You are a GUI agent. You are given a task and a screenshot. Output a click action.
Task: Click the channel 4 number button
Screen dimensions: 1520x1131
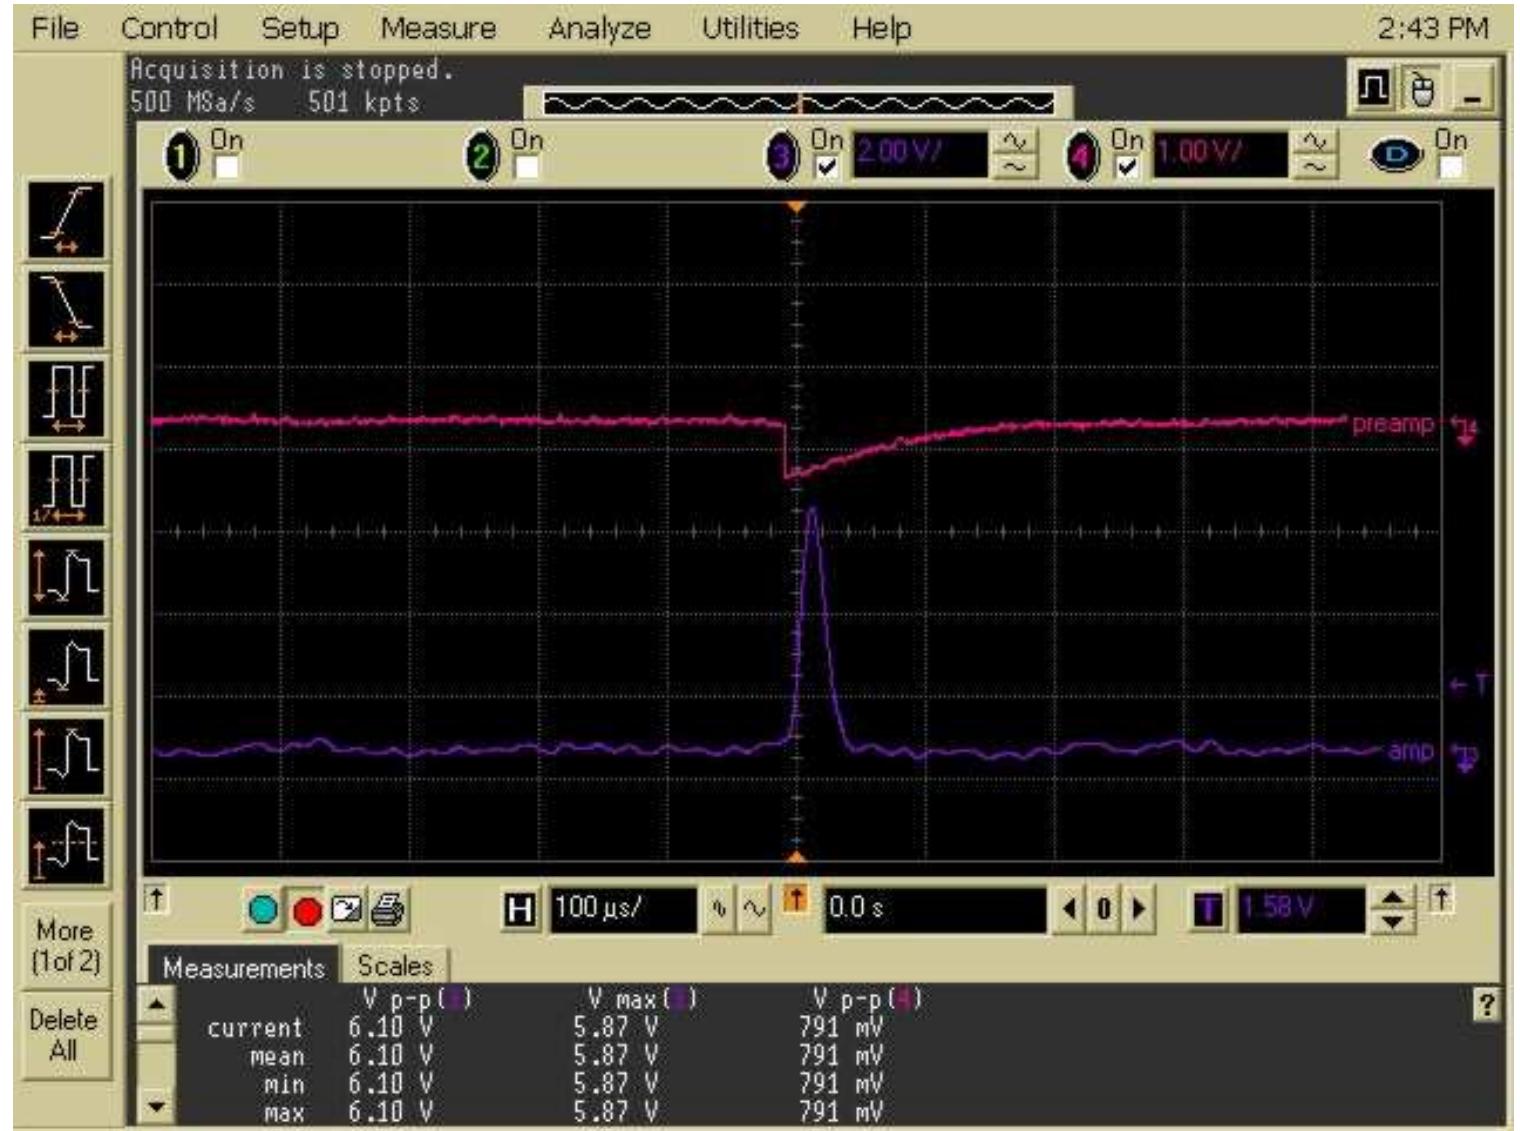tap(1082, 157)
